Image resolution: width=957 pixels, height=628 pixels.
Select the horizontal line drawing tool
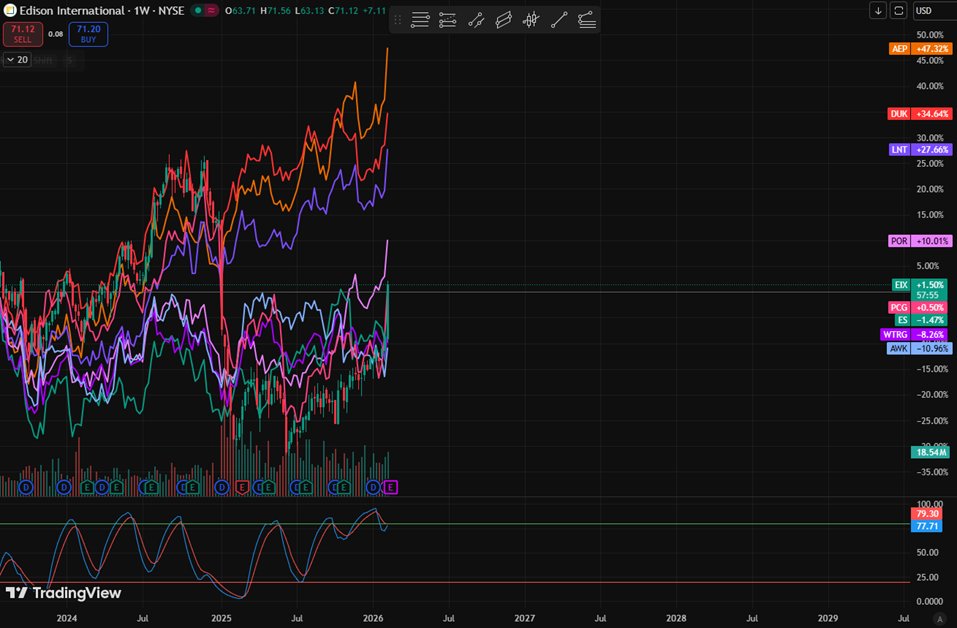pyautogui.click(x=420, y=20)
